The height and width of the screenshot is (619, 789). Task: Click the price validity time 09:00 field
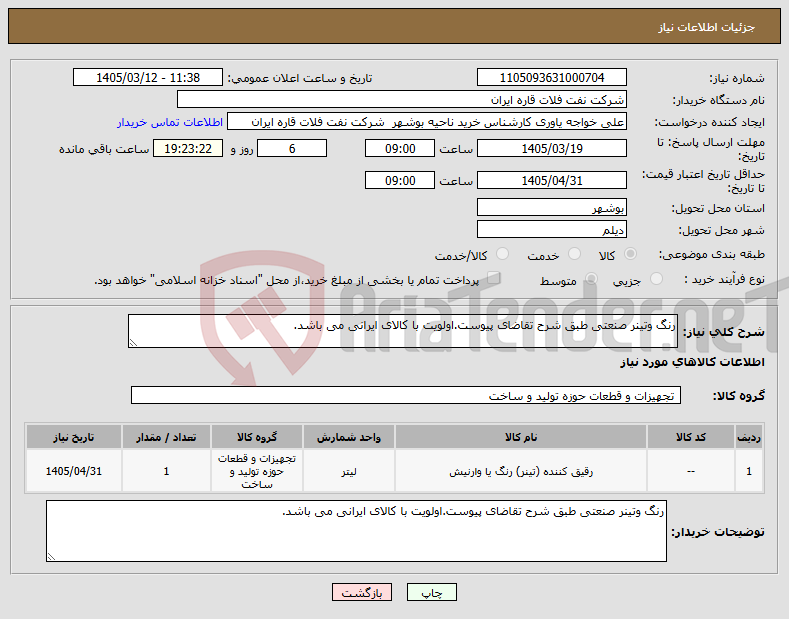coord(400,180)
